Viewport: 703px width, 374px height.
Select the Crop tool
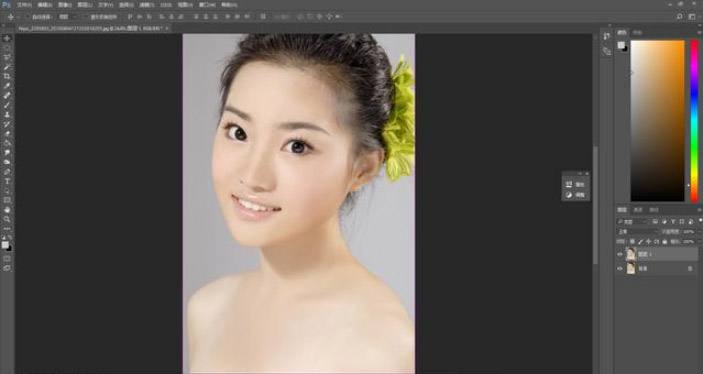coord(7,76)
